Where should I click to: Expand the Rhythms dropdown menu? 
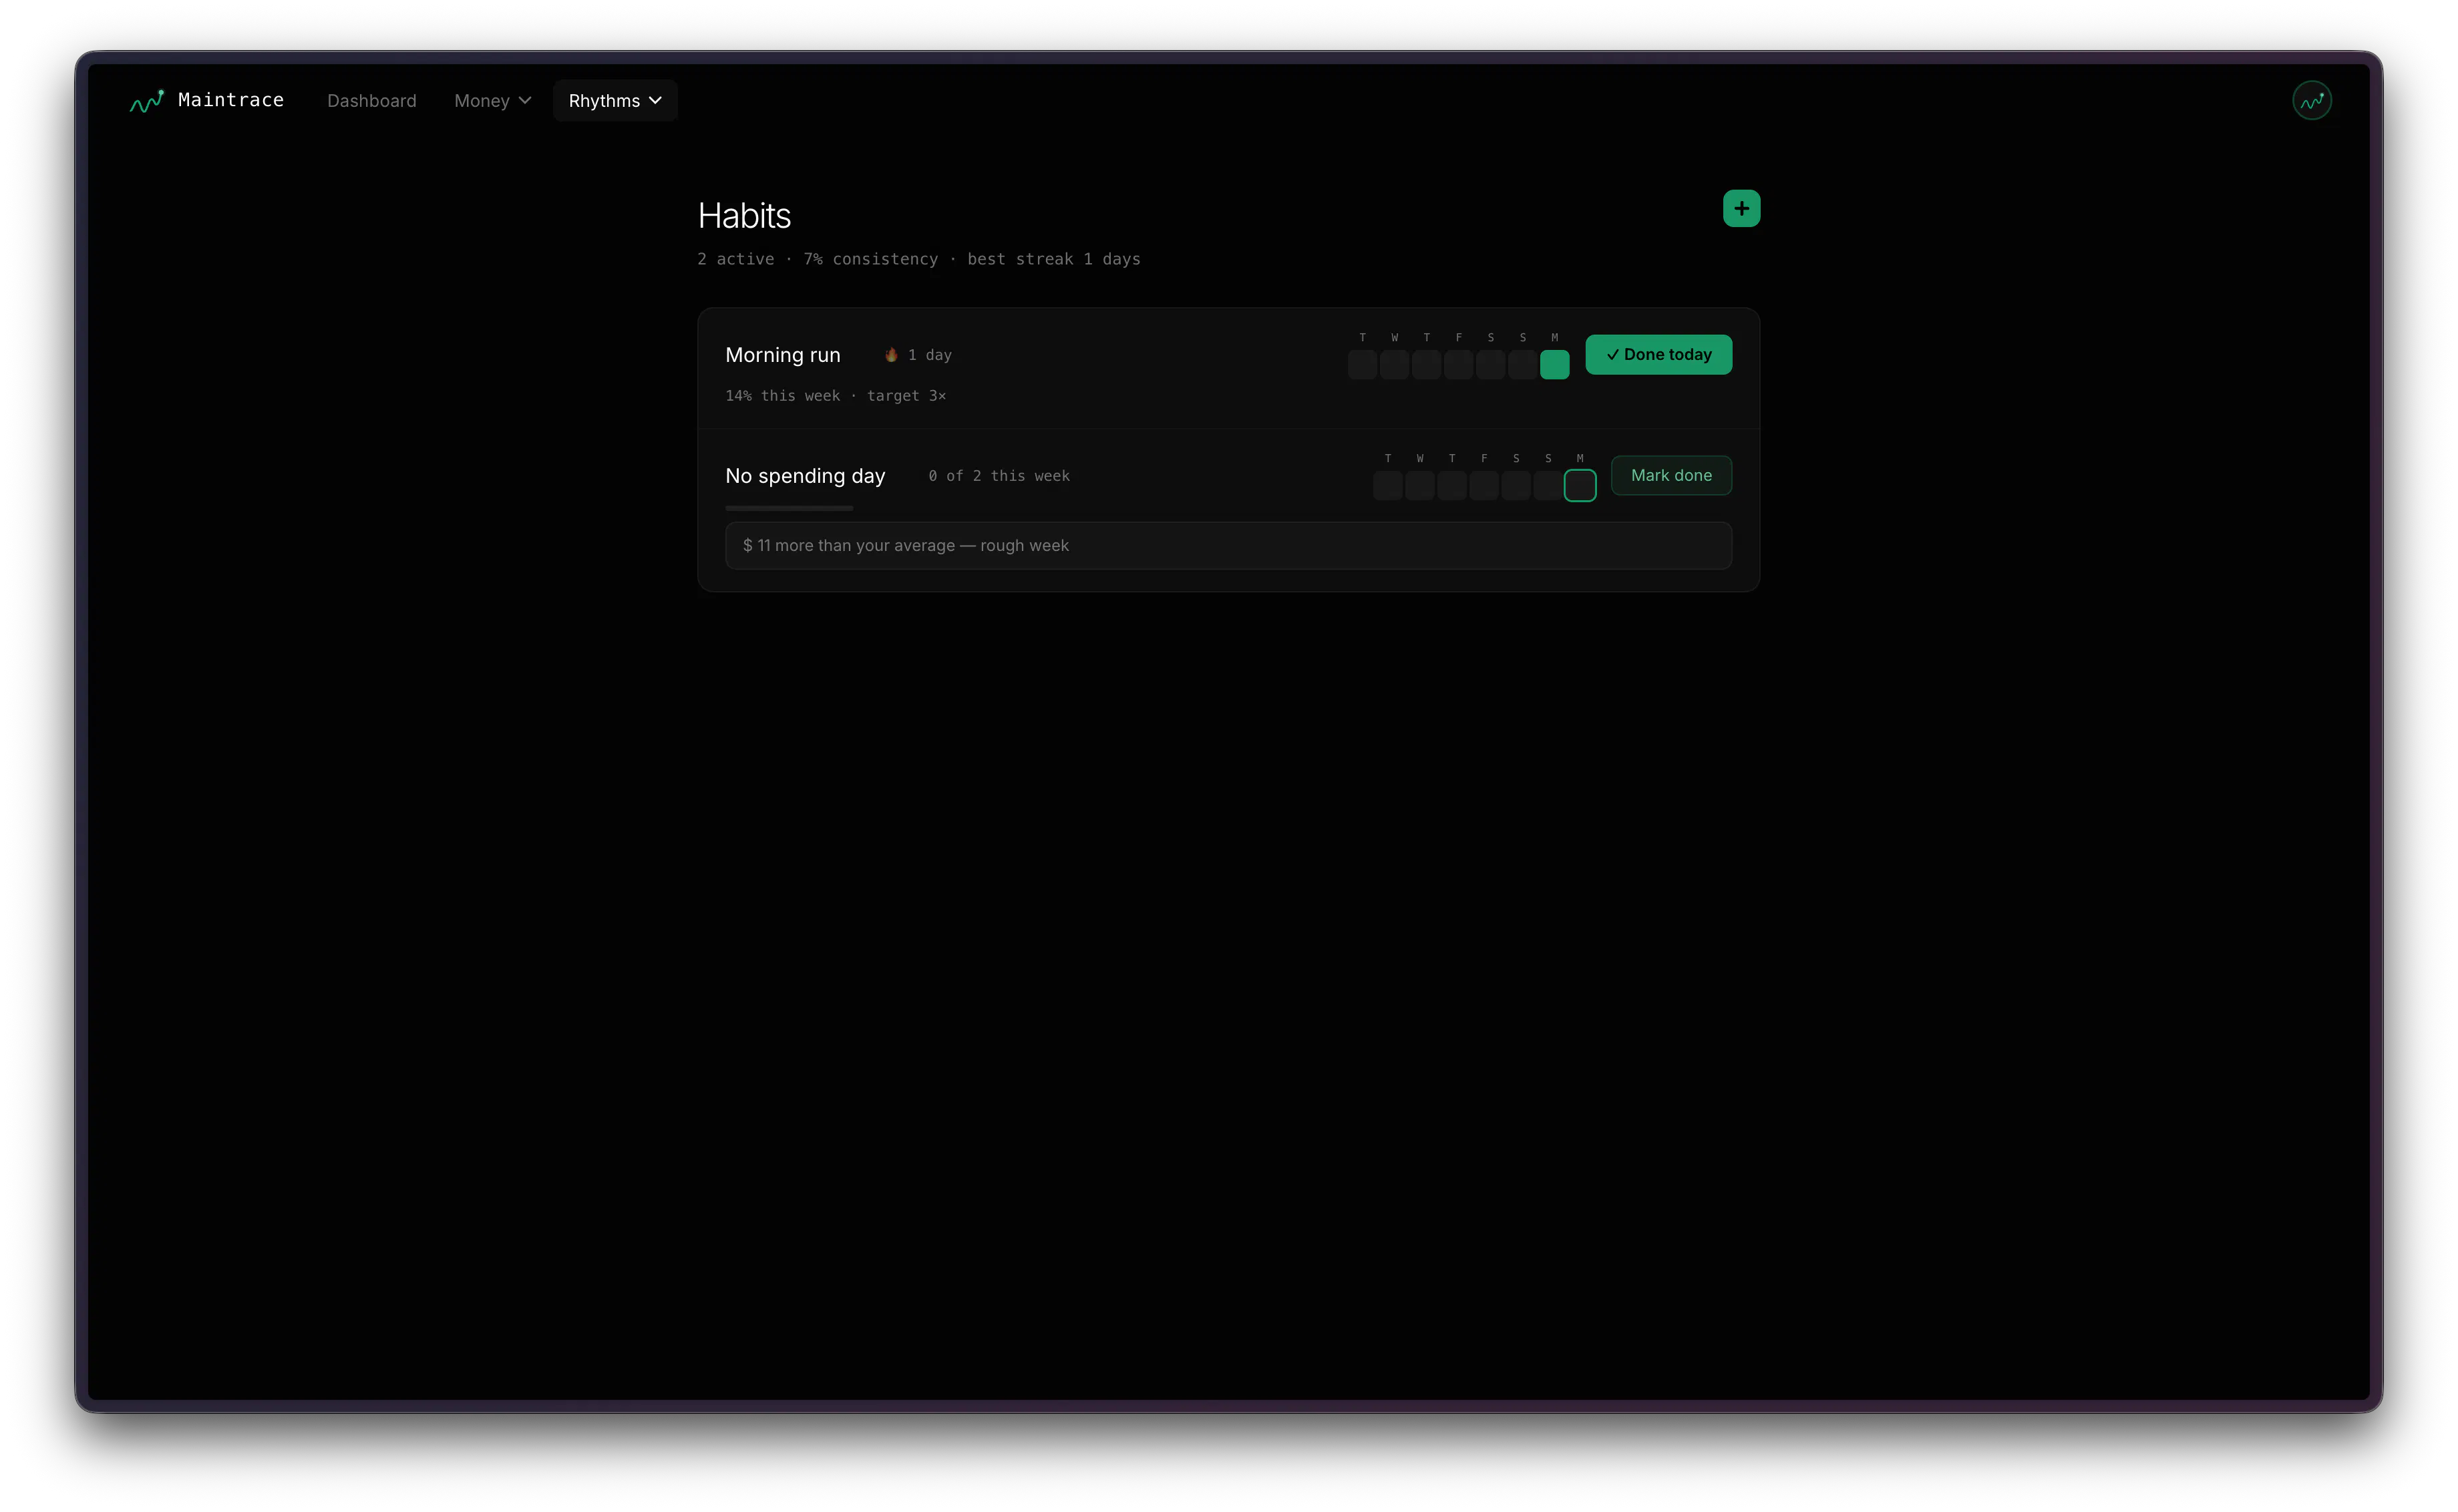[x=615, y=101]
